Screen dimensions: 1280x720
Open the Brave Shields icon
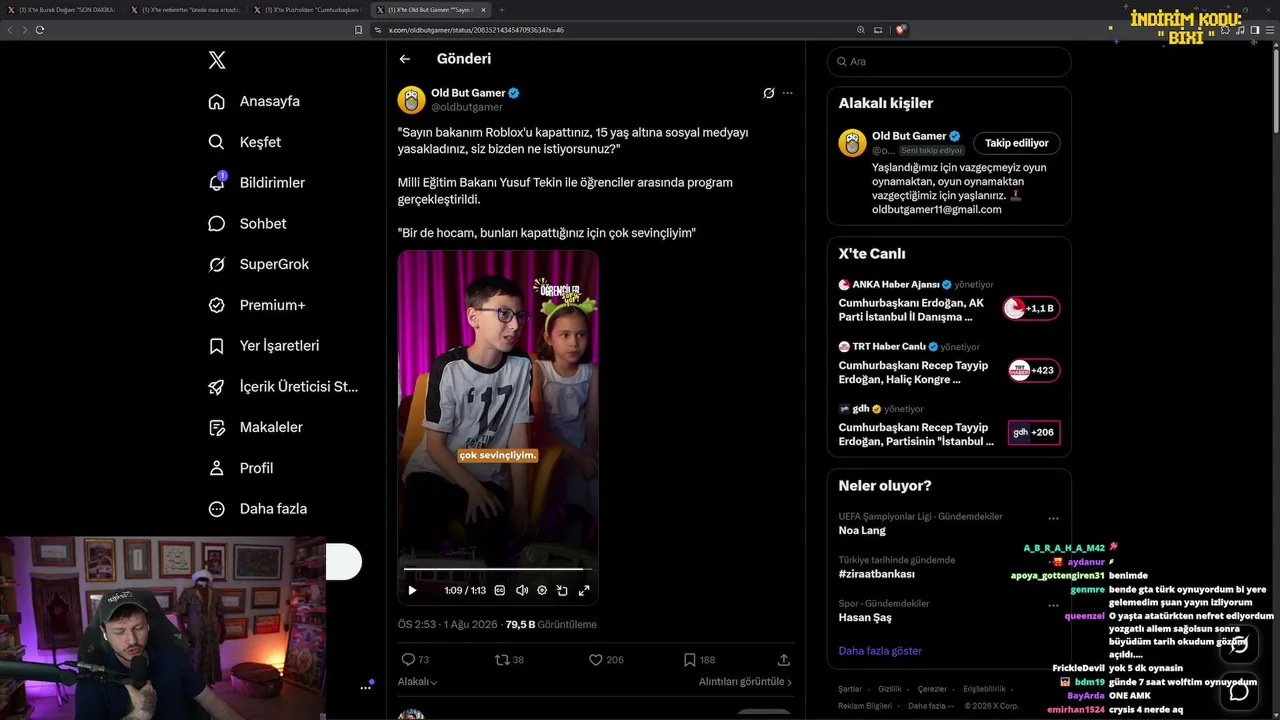pos(900,30)
